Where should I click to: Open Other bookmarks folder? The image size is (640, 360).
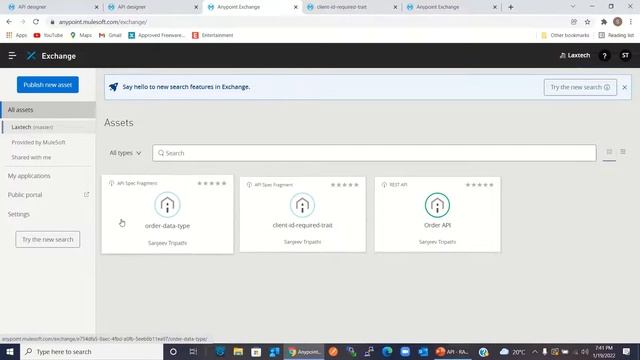pyautogui.click(x=565, y=35)
